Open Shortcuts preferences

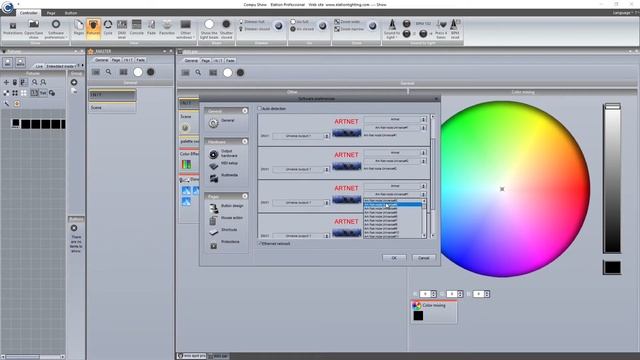tap(223, 231)
